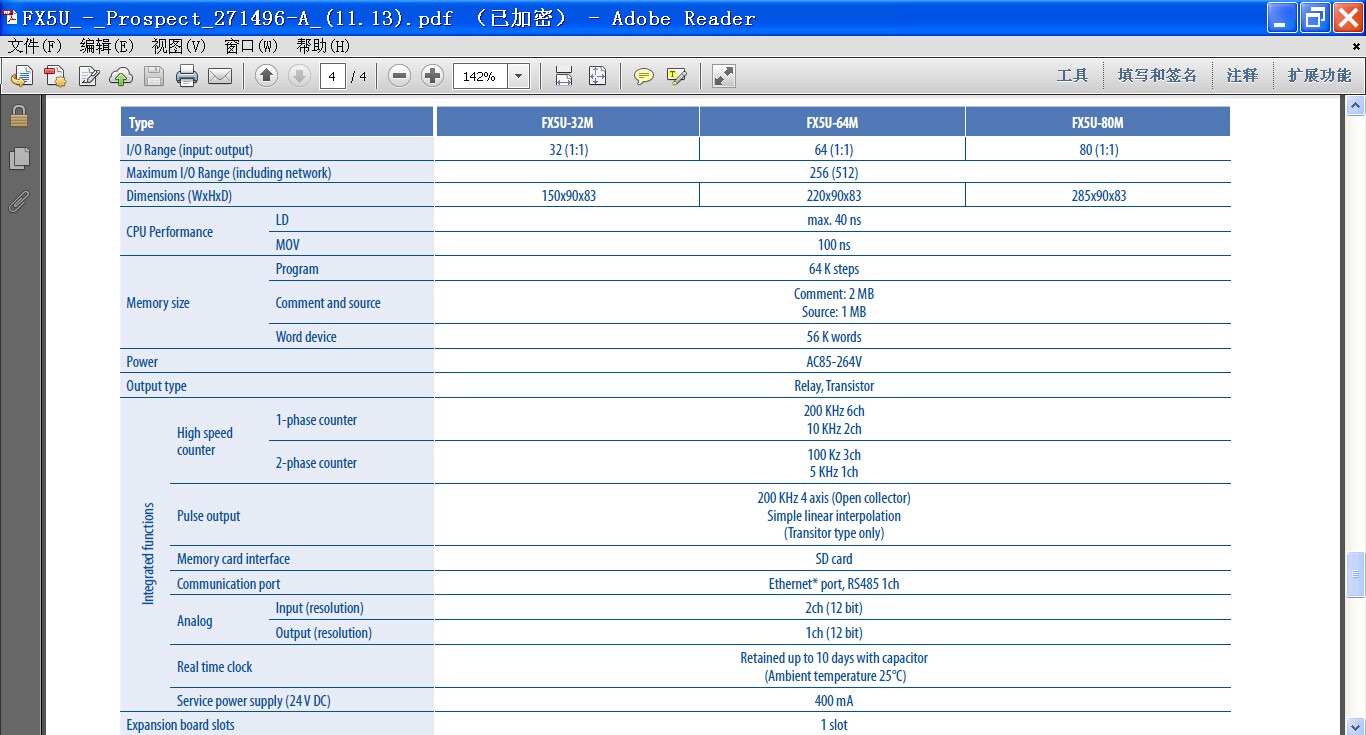1366x735 pixels.
Task: Go to the previous page with the up arrow
Action: click(x=266, y=76)
